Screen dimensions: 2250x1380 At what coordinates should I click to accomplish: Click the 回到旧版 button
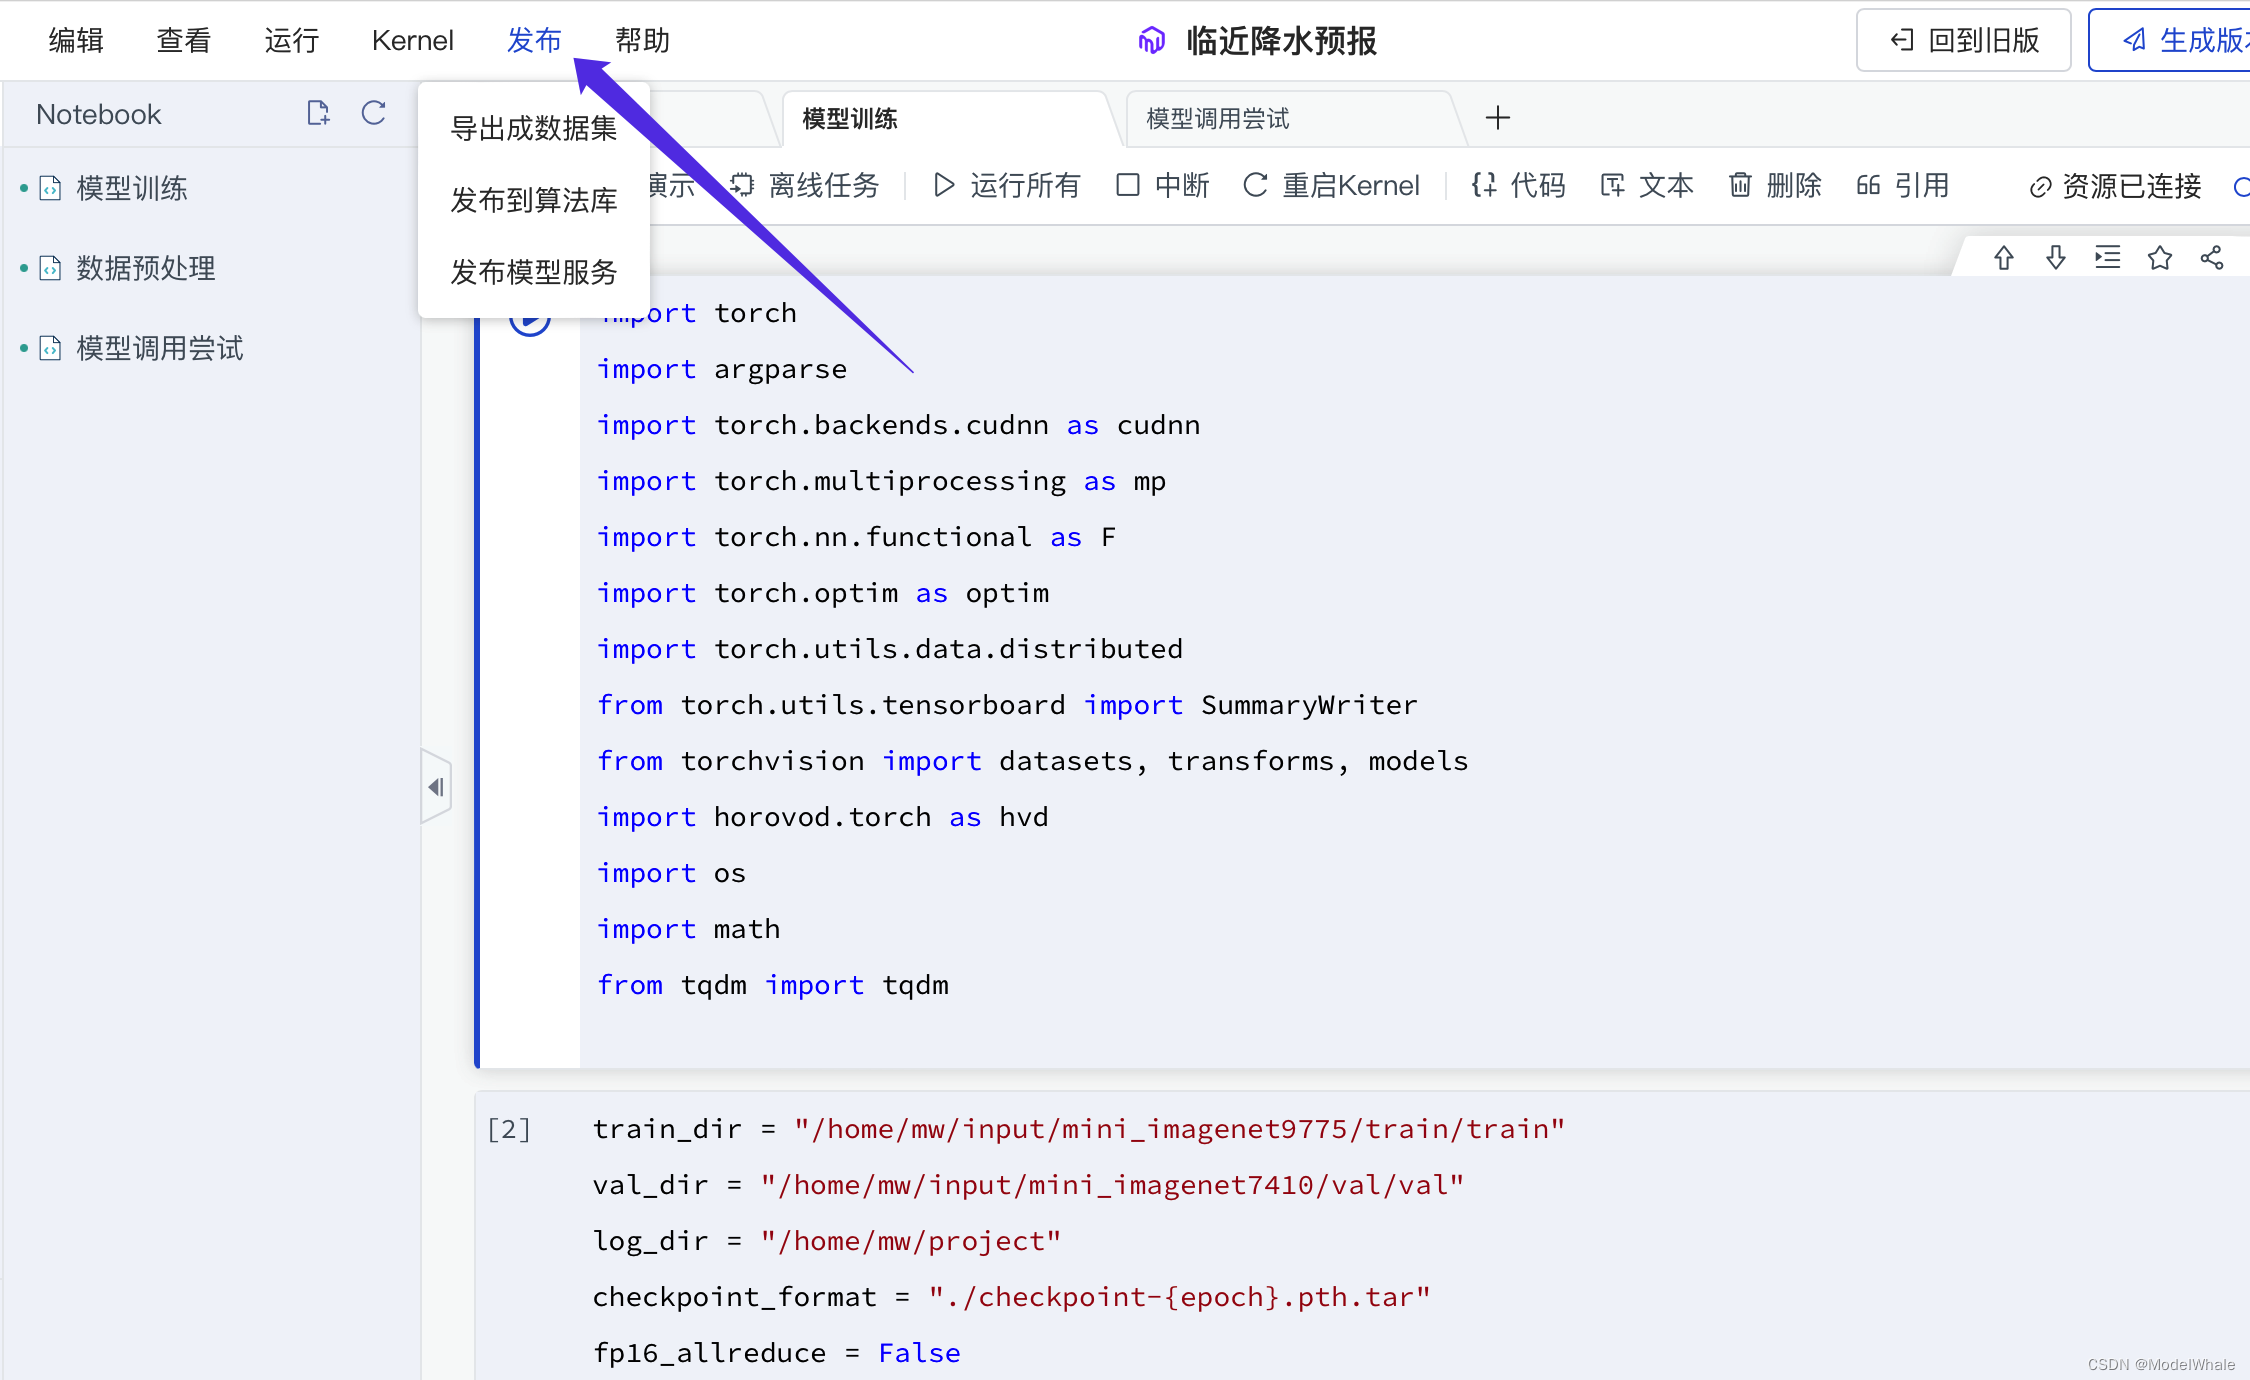click(1963, 40)
